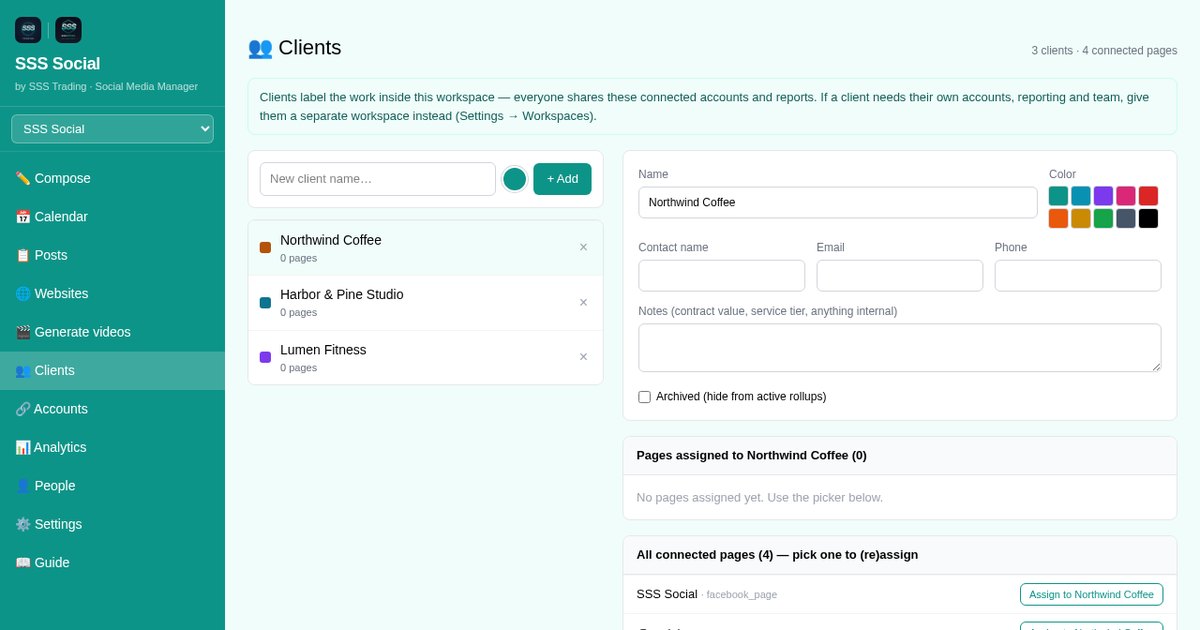The image size is (1200, 630).
Task: Click the Name field containing Northwind Coffee
Action: [x=838, y=202]
